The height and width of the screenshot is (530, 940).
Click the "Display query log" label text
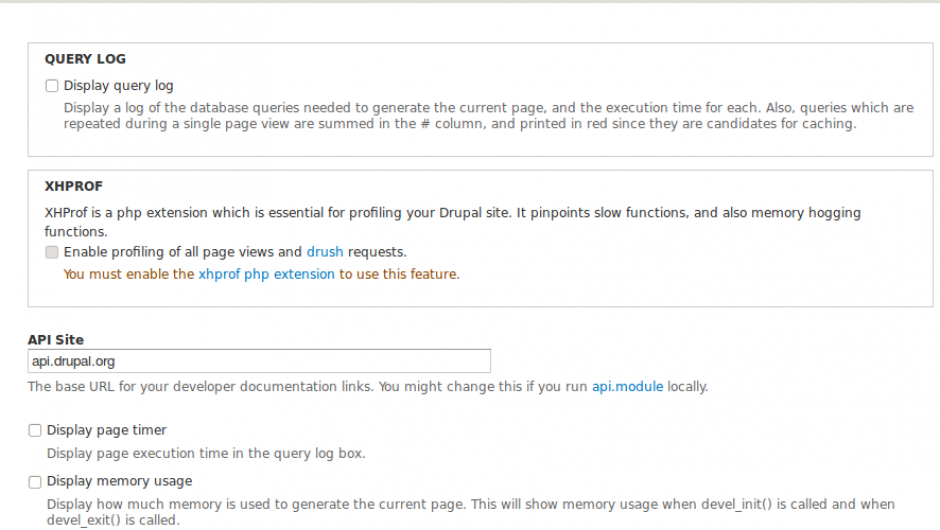(118, 86)
